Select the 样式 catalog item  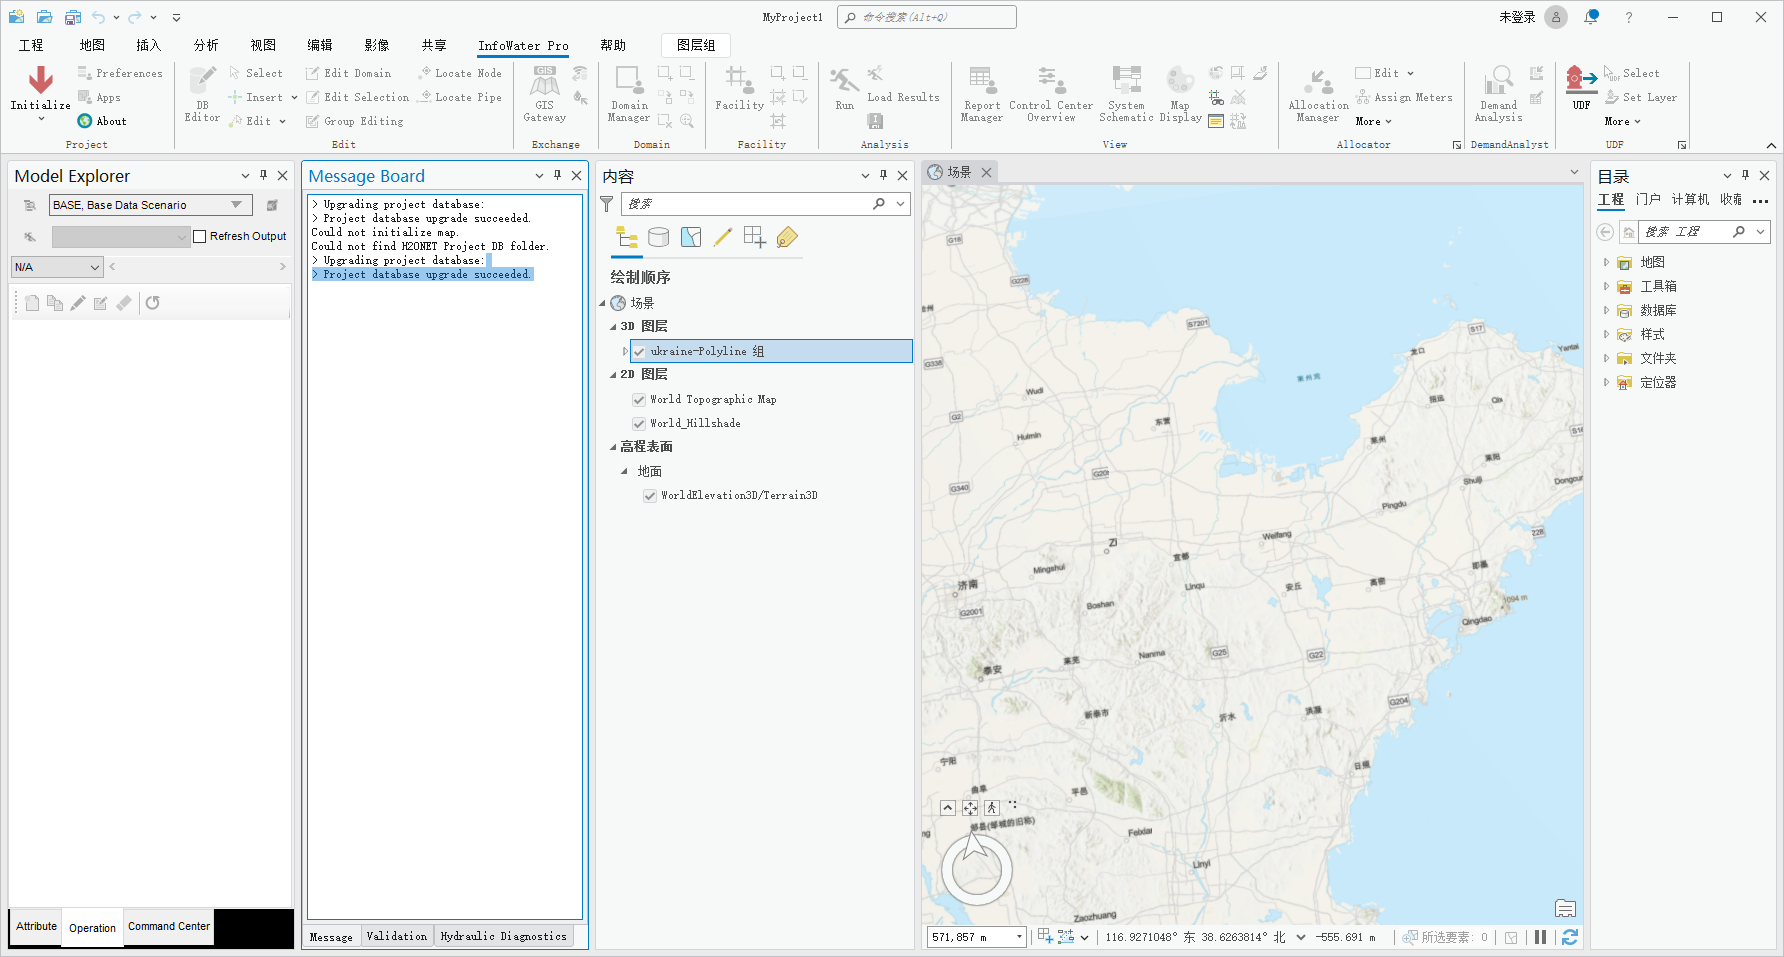[x=1652, y=334]
